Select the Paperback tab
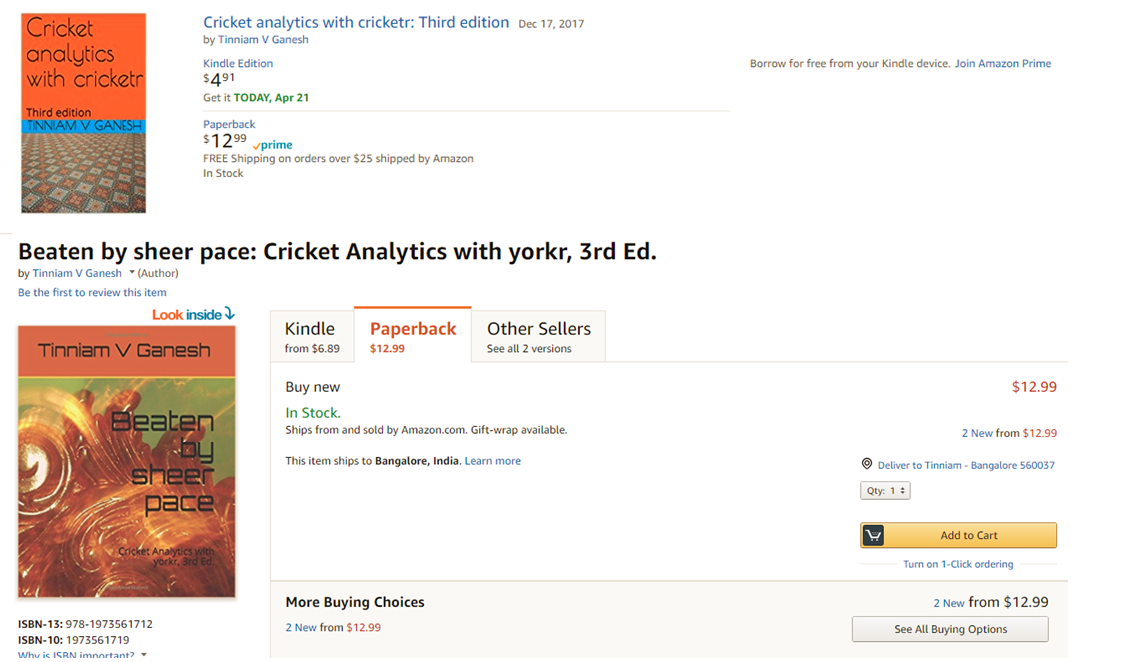 412,336
